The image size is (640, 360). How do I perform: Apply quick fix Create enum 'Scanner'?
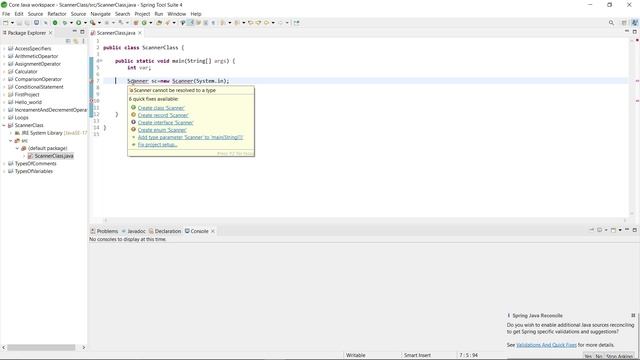click(x=162, y=130)
